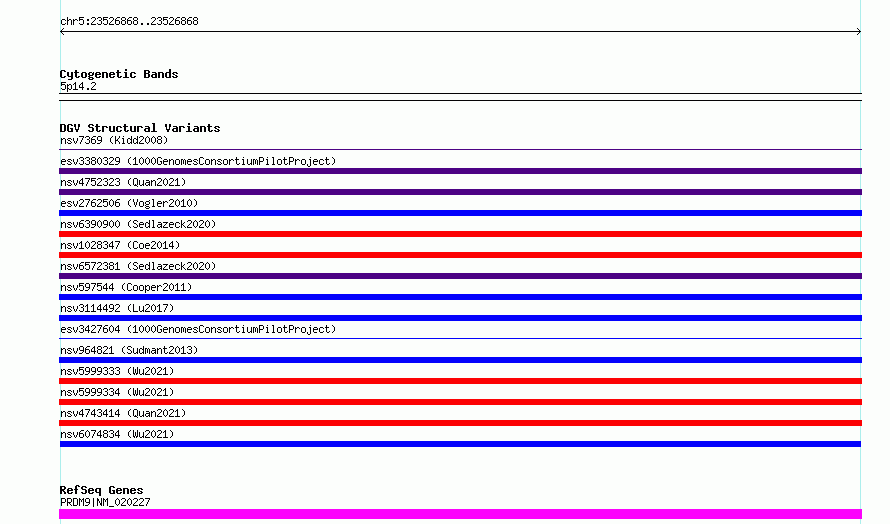Click the purple bar under esv3380329
Image resolution: width=890 pixels, height=524 pixels.
pos(460,171)
